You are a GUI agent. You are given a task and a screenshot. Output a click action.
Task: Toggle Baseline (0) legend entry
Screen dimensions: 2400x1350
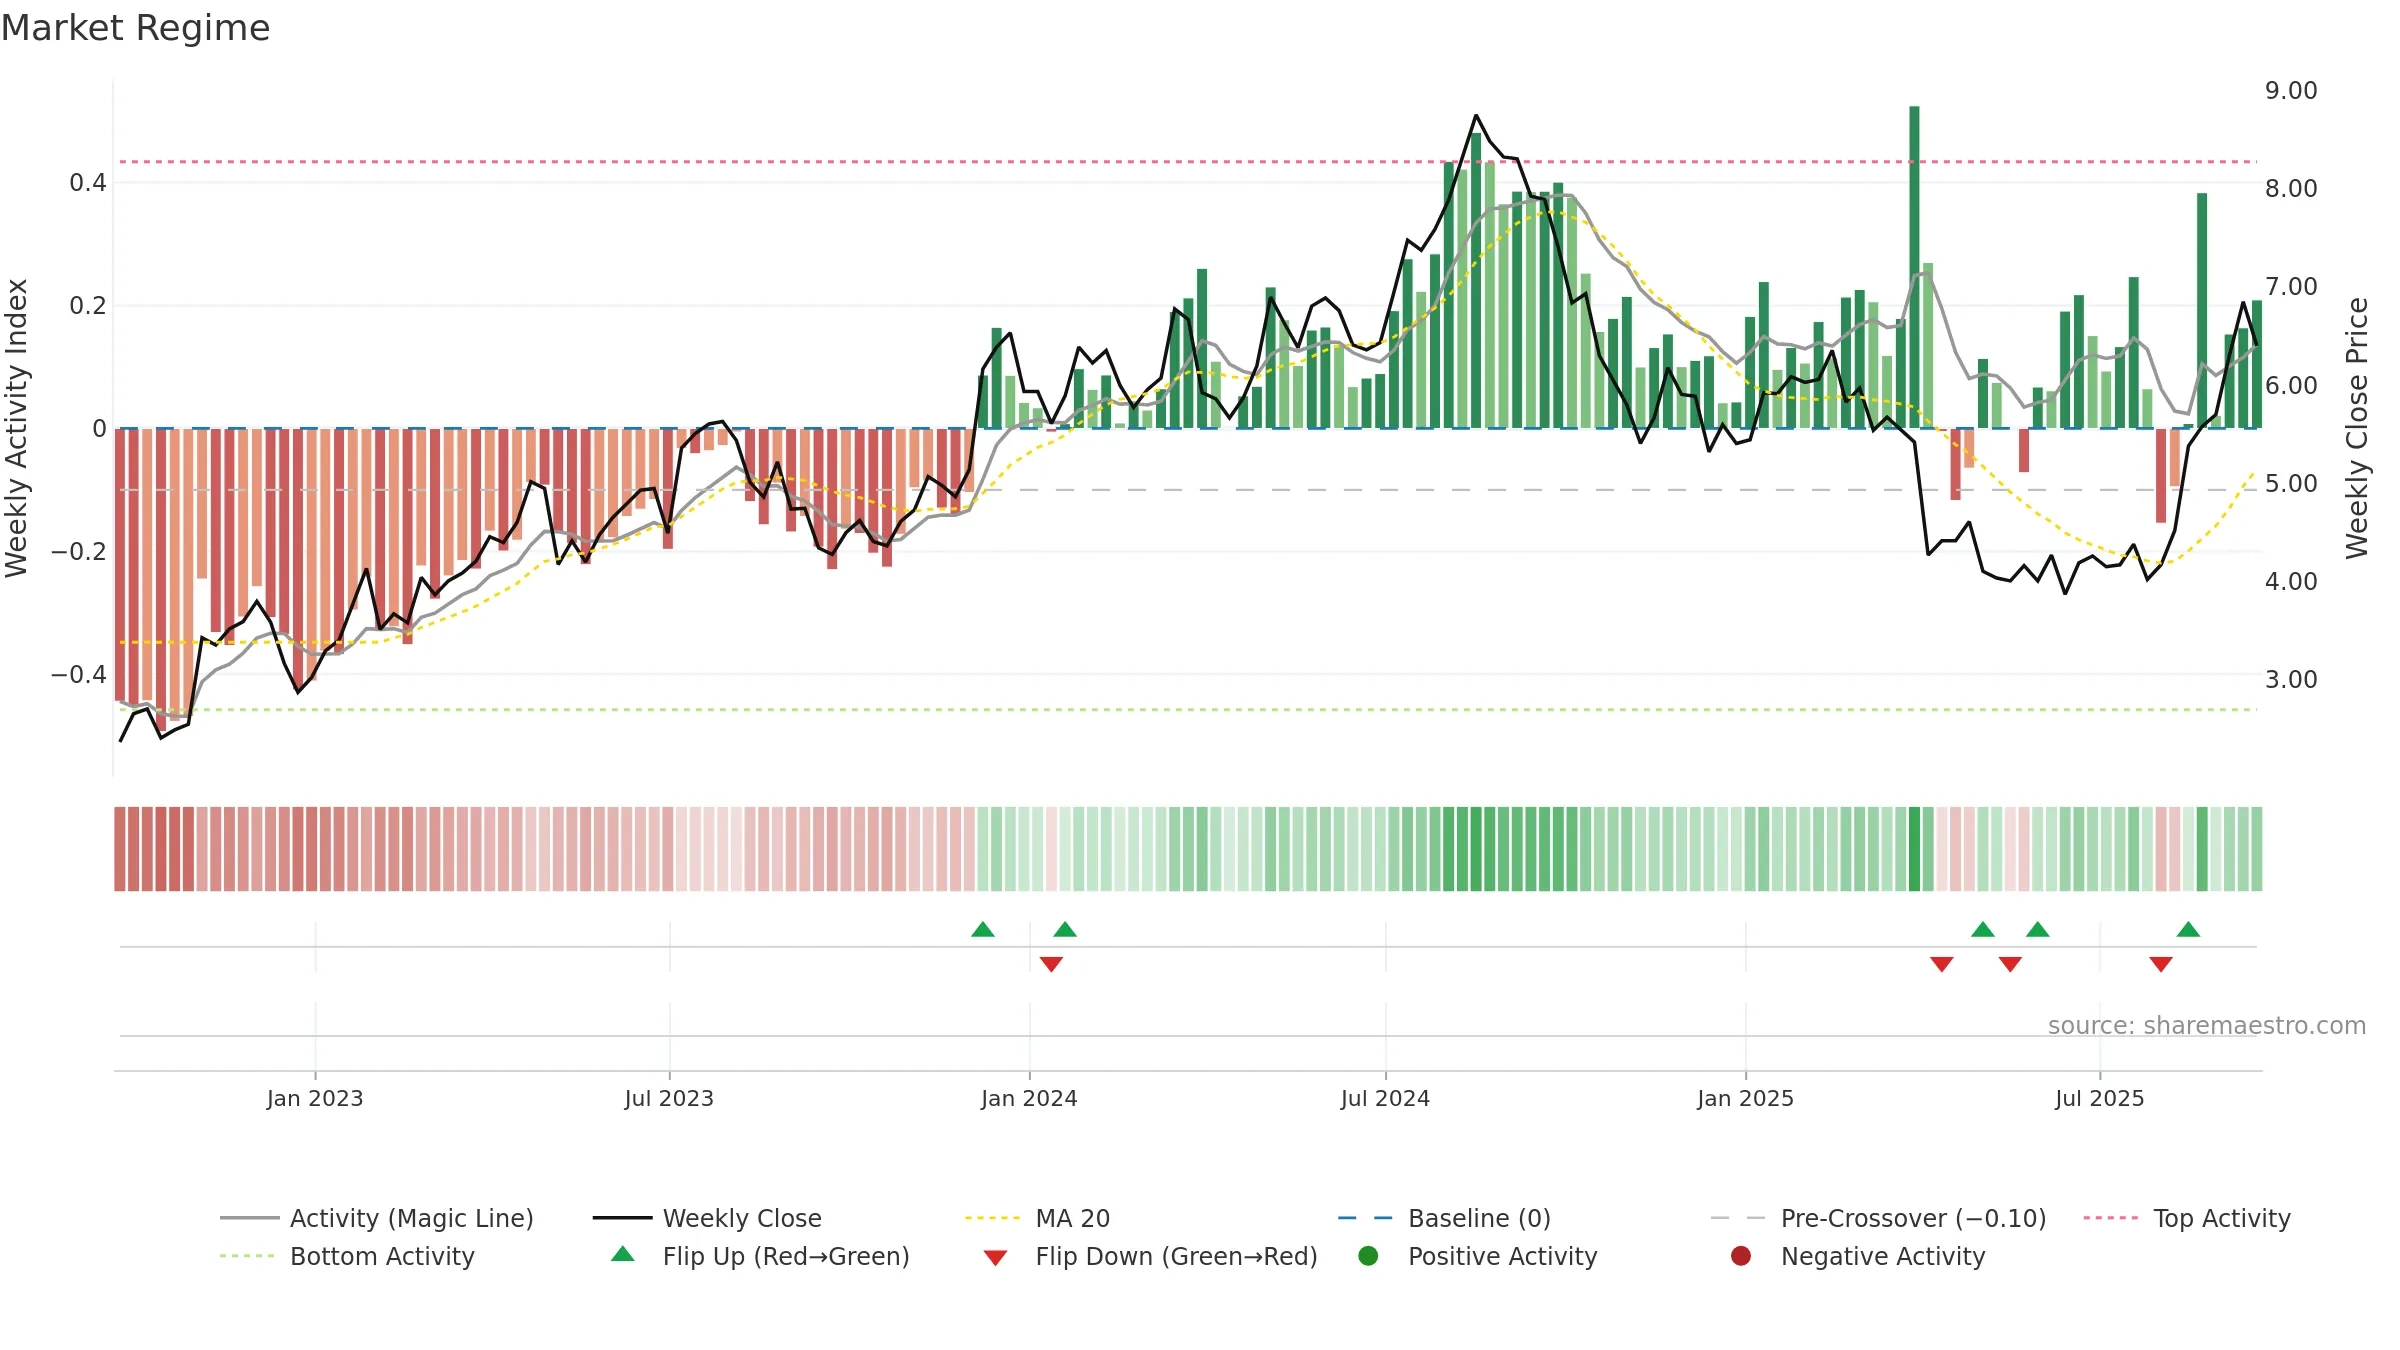coord(1444,1218)
